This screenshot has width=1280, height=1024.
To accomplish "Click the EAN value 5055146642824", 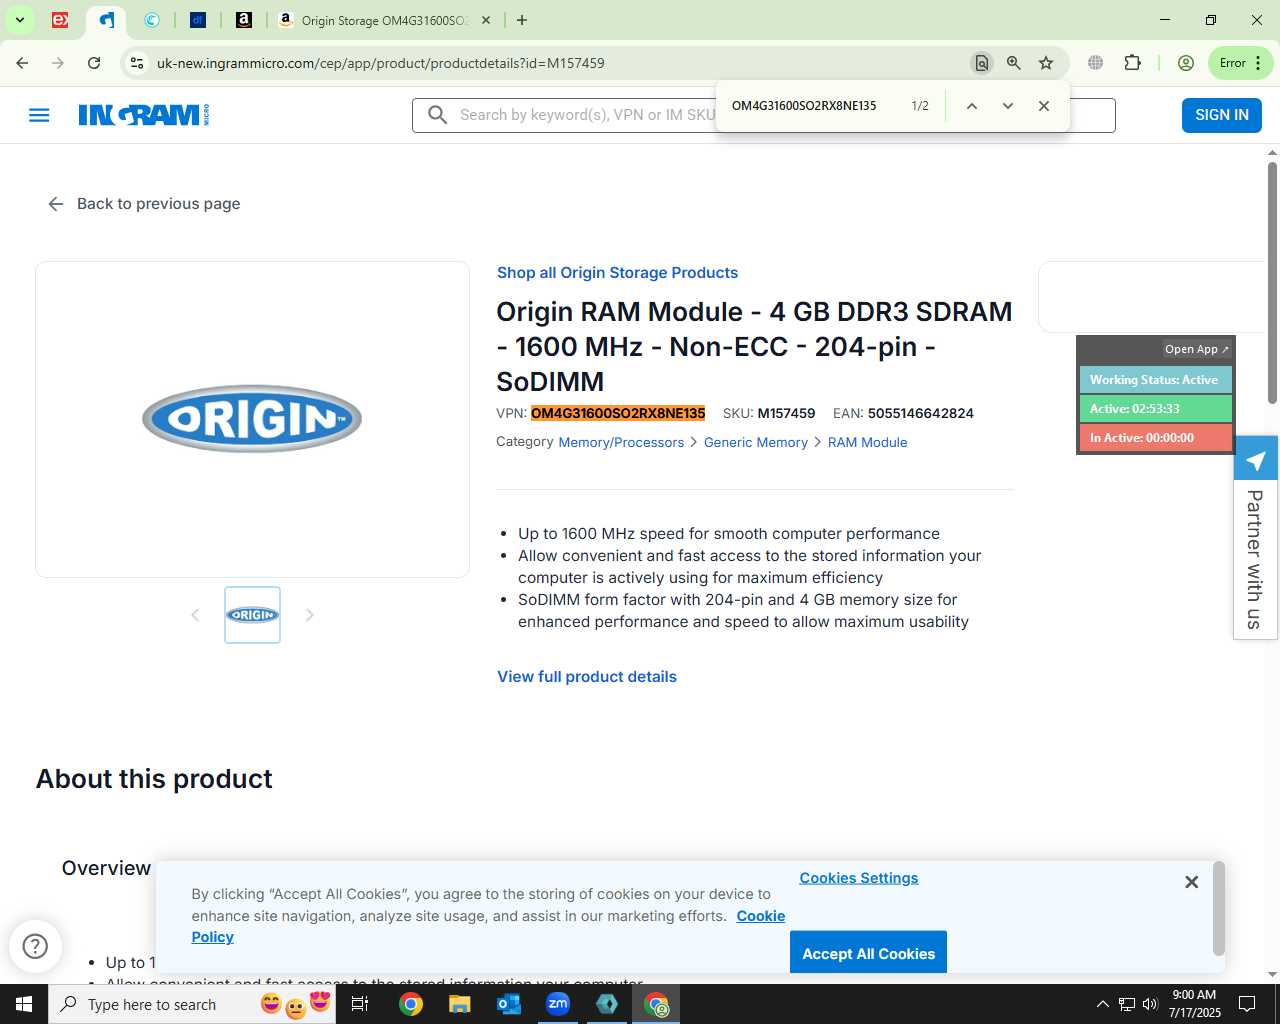I will 920,413.
